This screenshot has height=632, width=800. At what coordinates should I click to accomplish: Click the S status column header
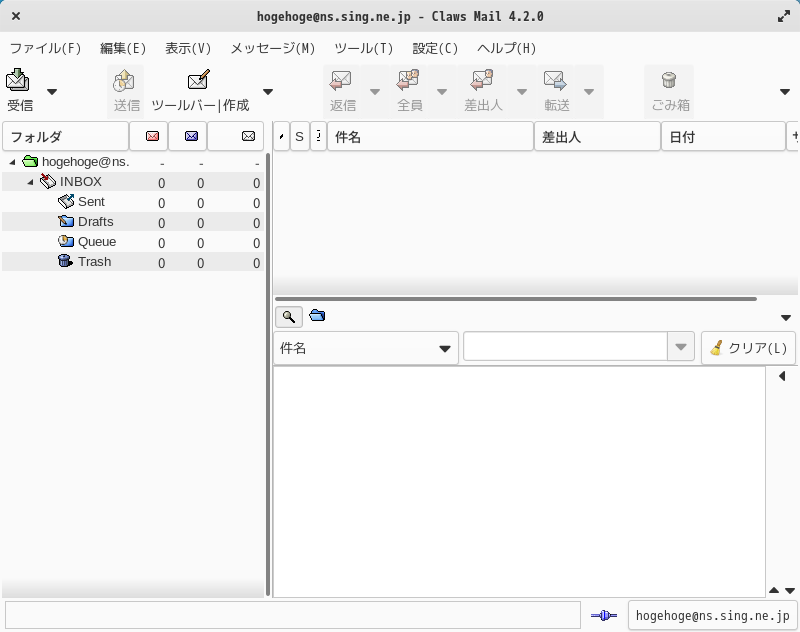[299, 136]
